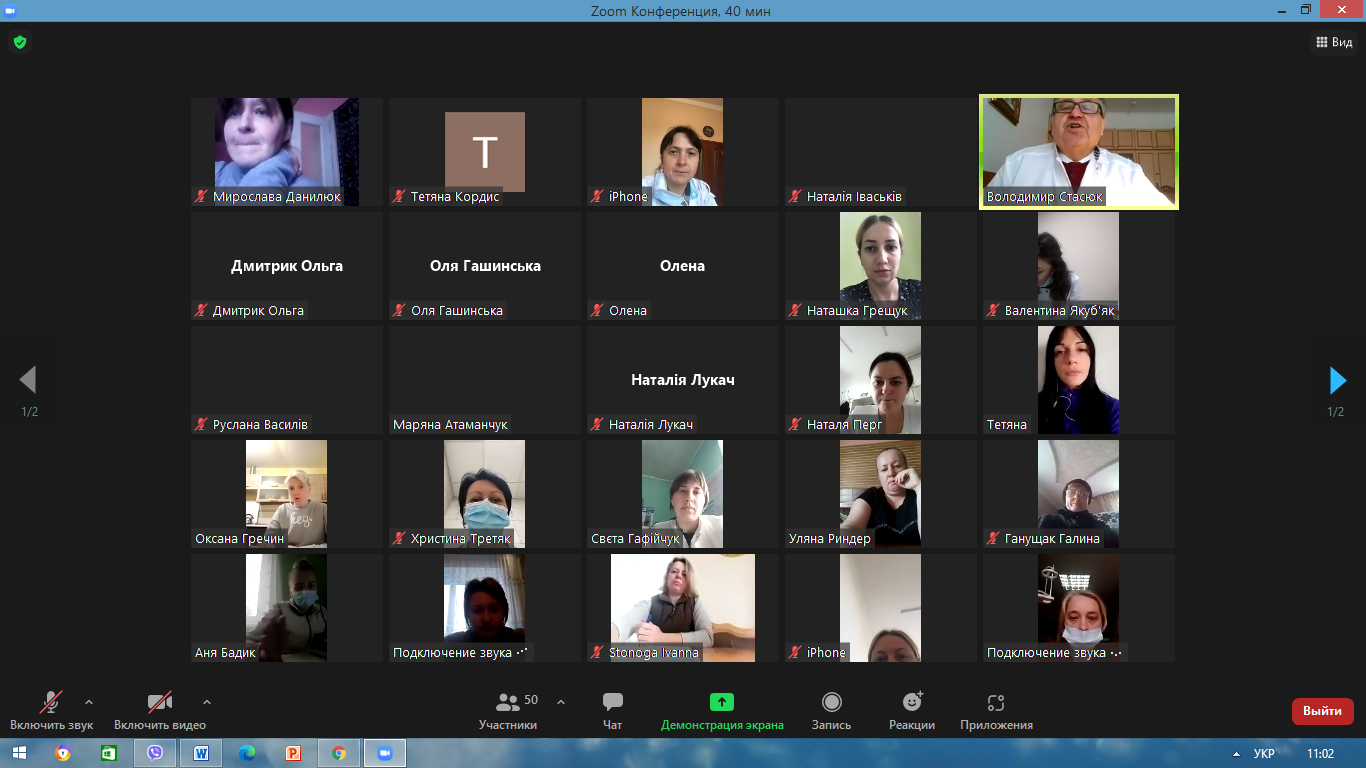The width and height of the screenshot is (1366, 768).
Task: Unmute microphone with Включить звук
Action: pyautogui.click(x=51, y=710)
